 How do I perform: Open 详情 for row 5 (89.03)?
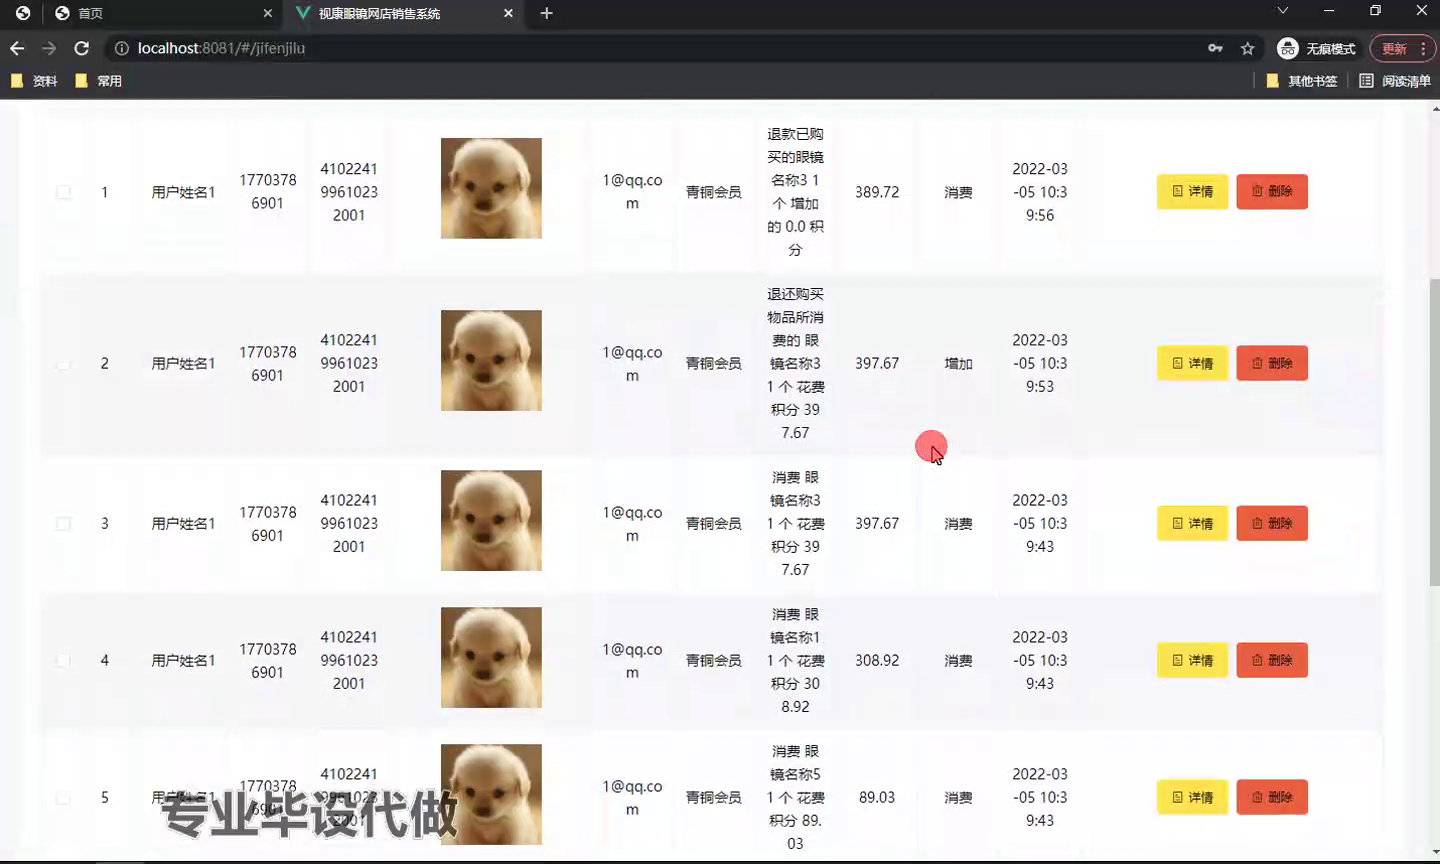(x=1192, y=798)
